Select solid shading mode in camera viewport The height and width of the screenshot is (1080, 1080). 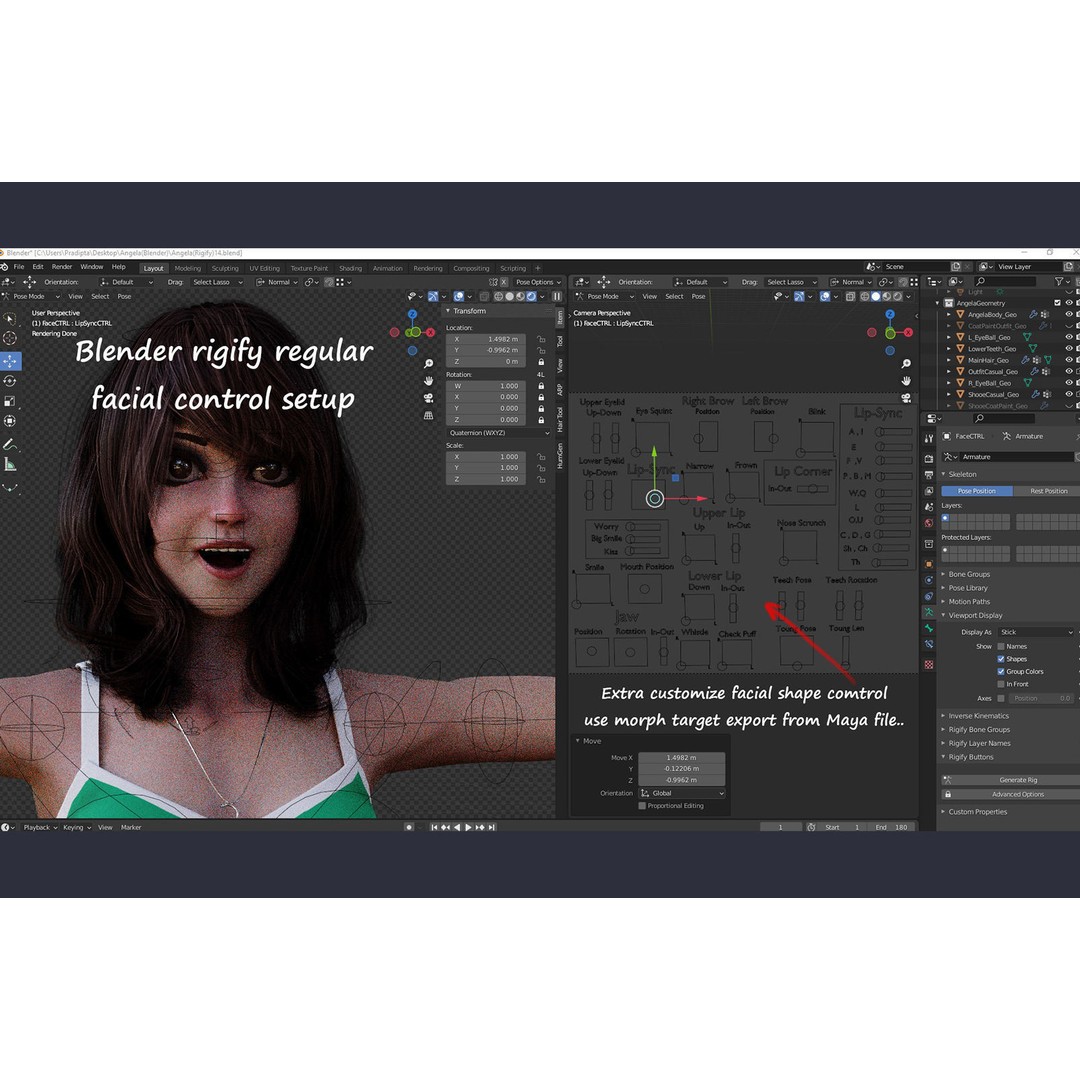click(876, 297)
